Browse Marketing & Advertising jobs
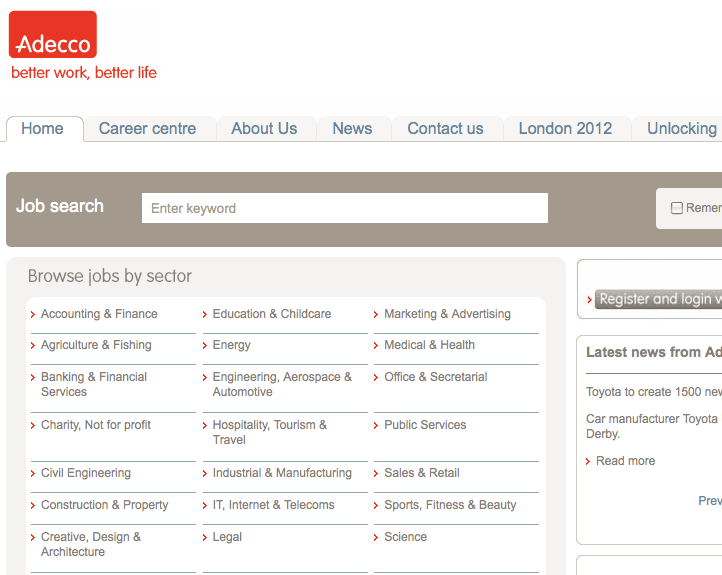This screenshot has width=722, height=575. pyautogui.click(x=448, y=314)
